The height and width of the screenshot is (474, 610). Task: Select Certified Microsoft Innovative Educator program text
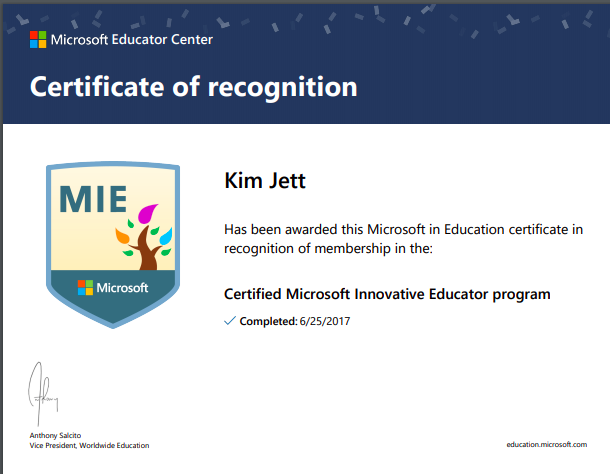tap(387, 294)
